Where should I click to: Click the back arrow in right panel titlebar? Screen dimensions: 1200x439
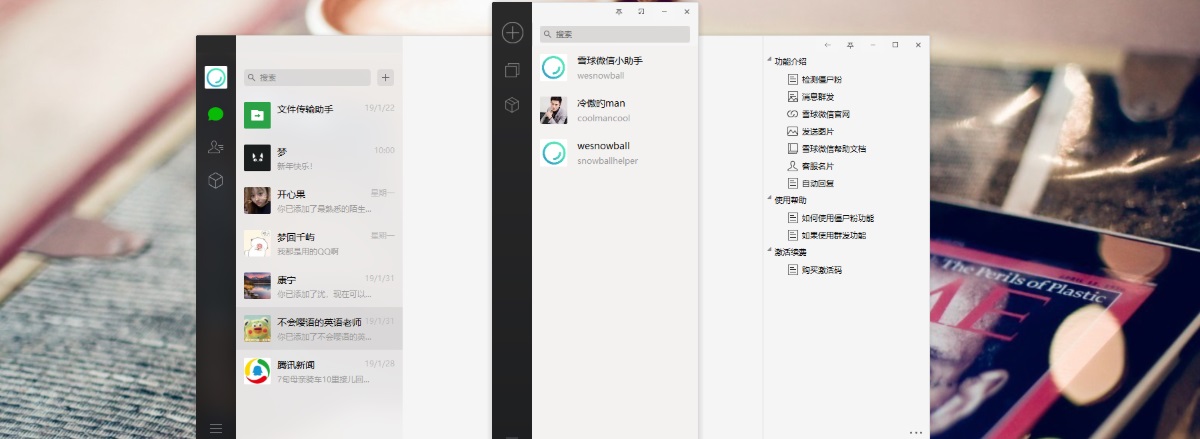click(828, 45)
